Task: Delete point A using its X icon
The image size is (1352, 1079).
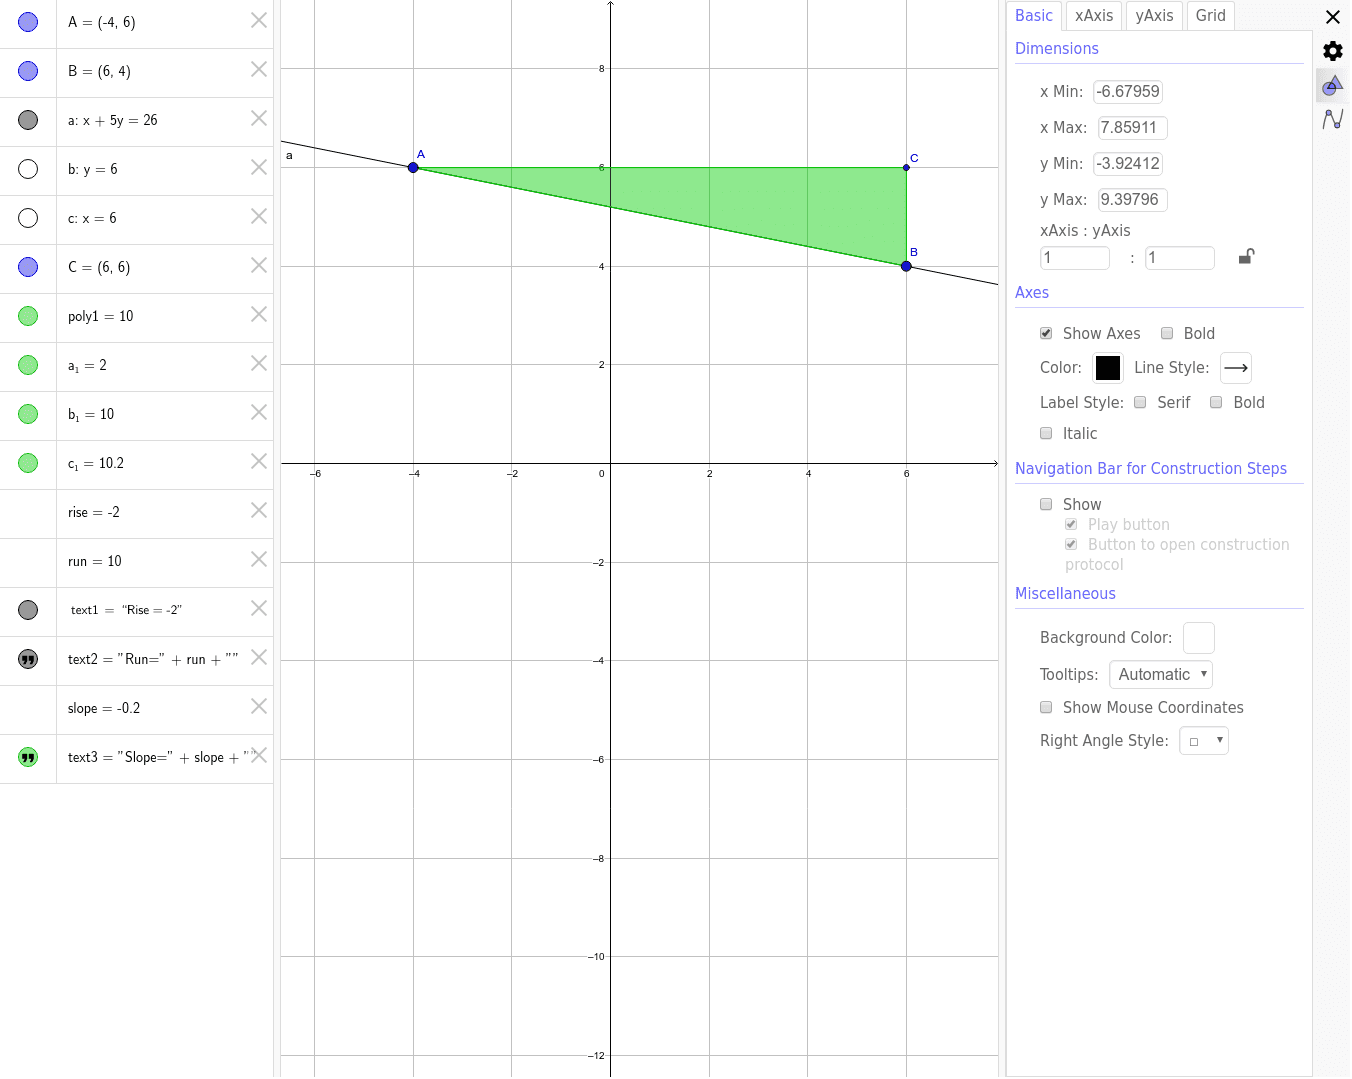Action: 257,22
